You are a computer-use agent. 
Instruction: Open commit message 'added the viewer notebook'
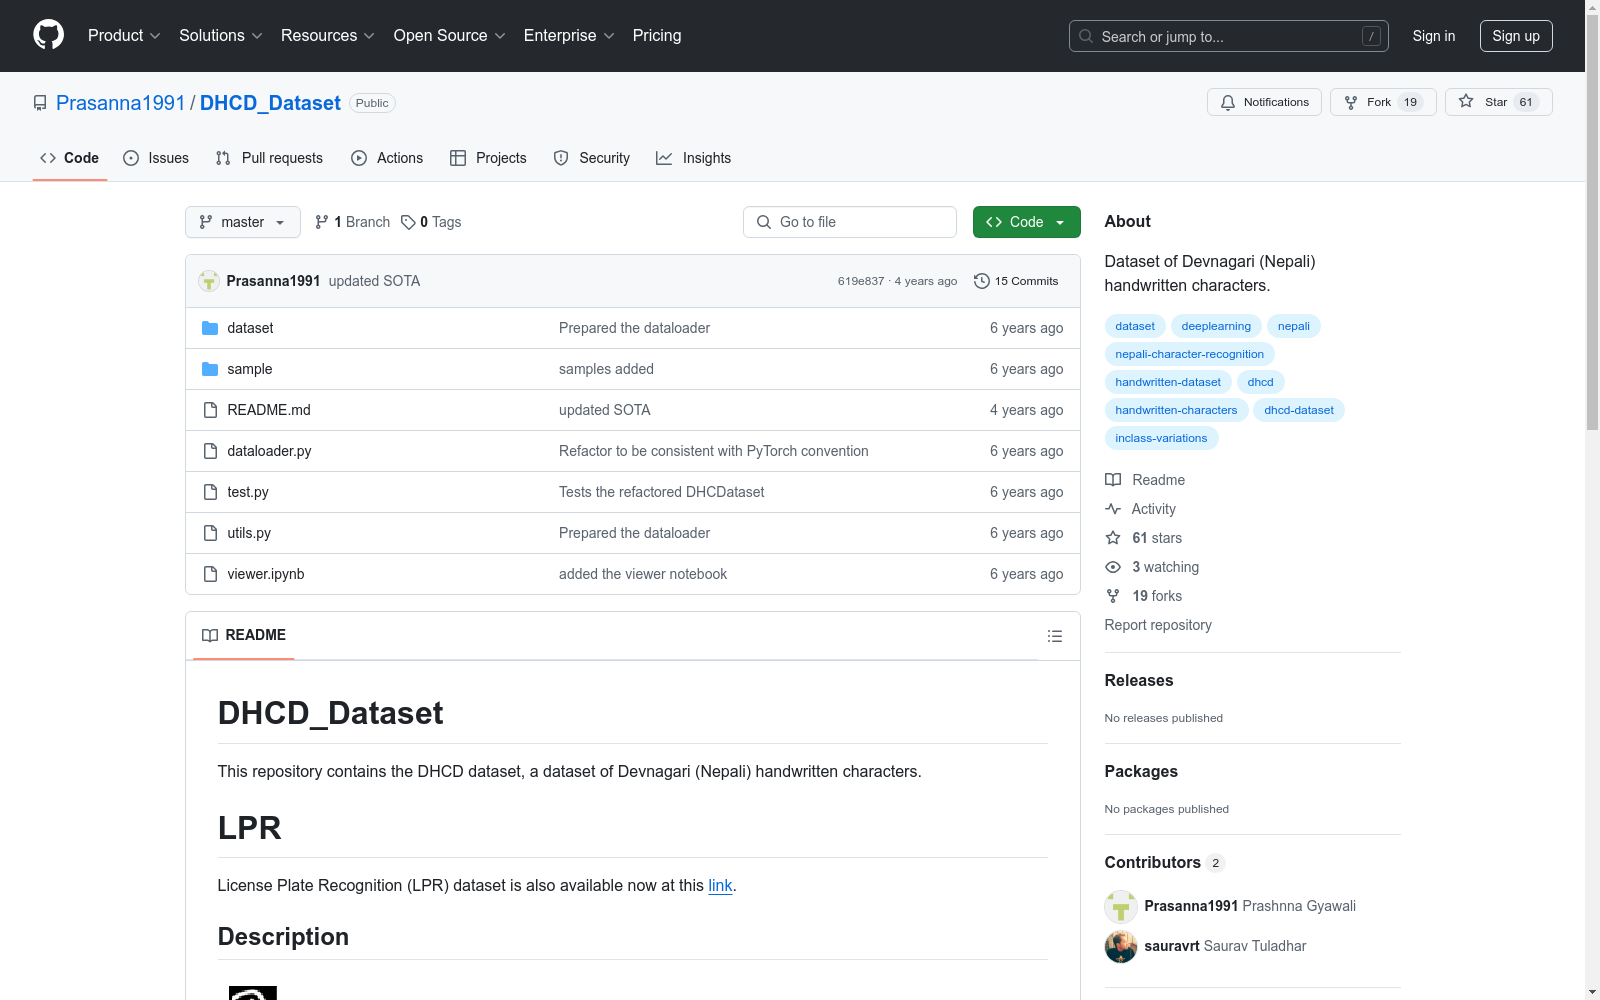pyautogui.click(x=643, y=574)
